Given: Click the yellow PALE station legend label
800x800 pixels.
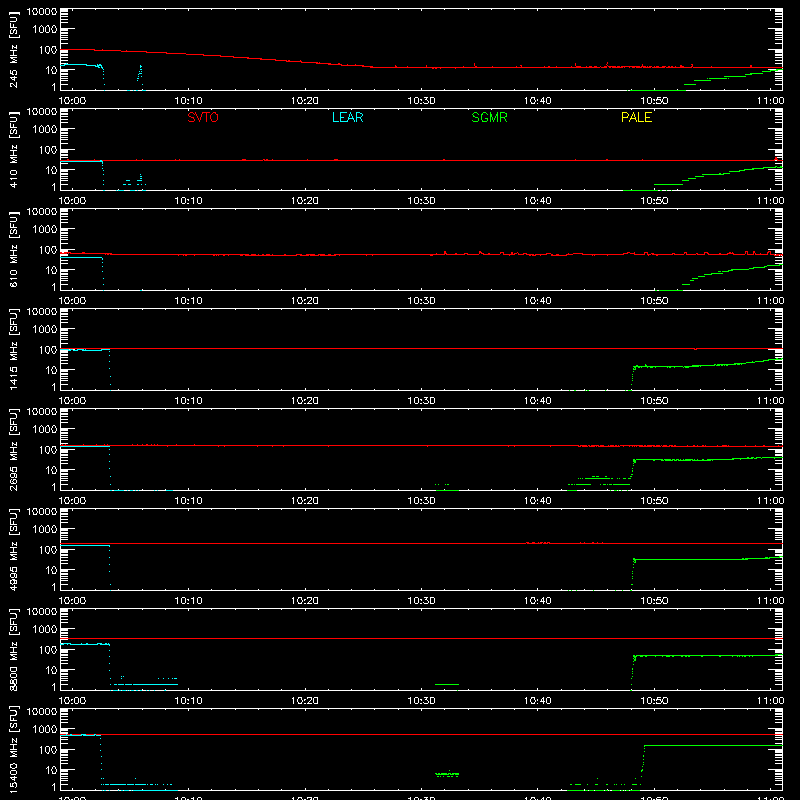Looking at the screenshot, I should [x=636, y=117].
